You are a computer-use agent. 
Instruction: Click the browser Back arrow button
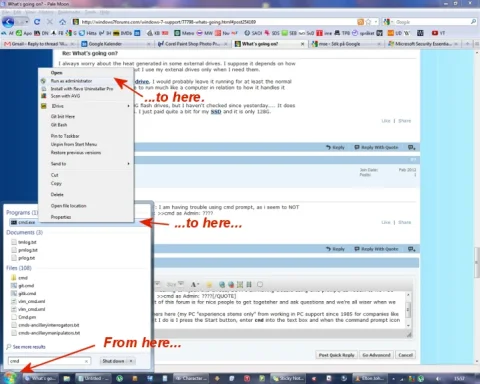(x=8, y=22)
